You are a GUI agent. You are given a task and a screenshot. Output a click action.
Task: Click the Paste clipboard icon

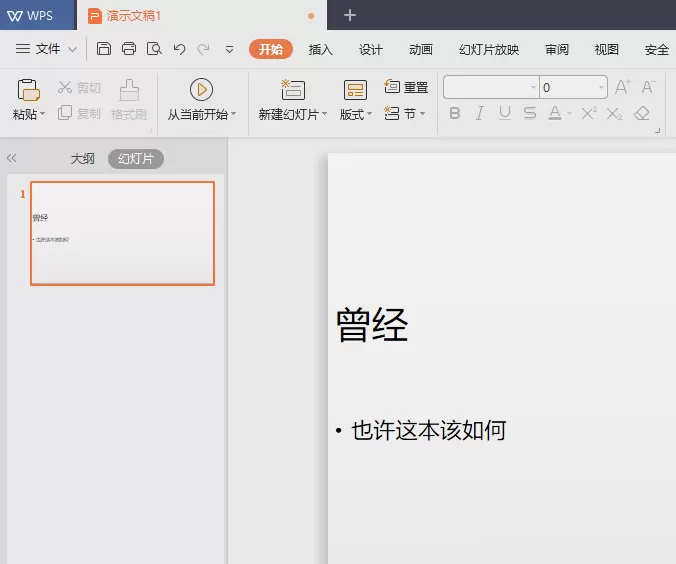point(28,90)
